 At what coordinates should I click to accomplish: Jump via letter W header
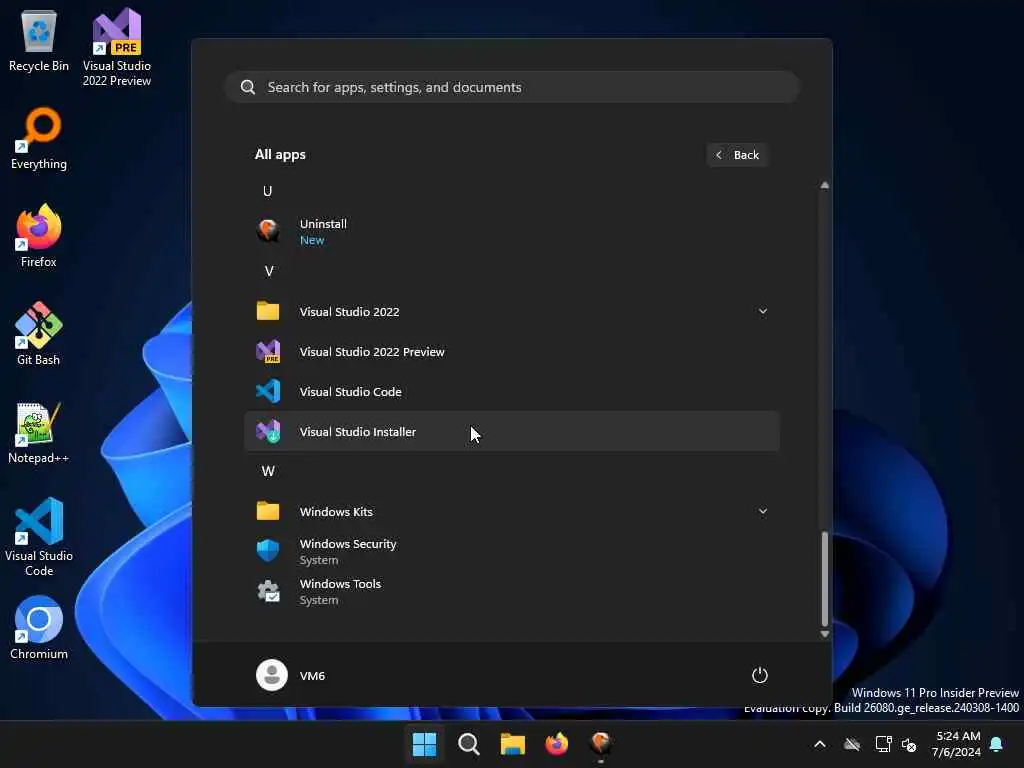pos(268,471)
